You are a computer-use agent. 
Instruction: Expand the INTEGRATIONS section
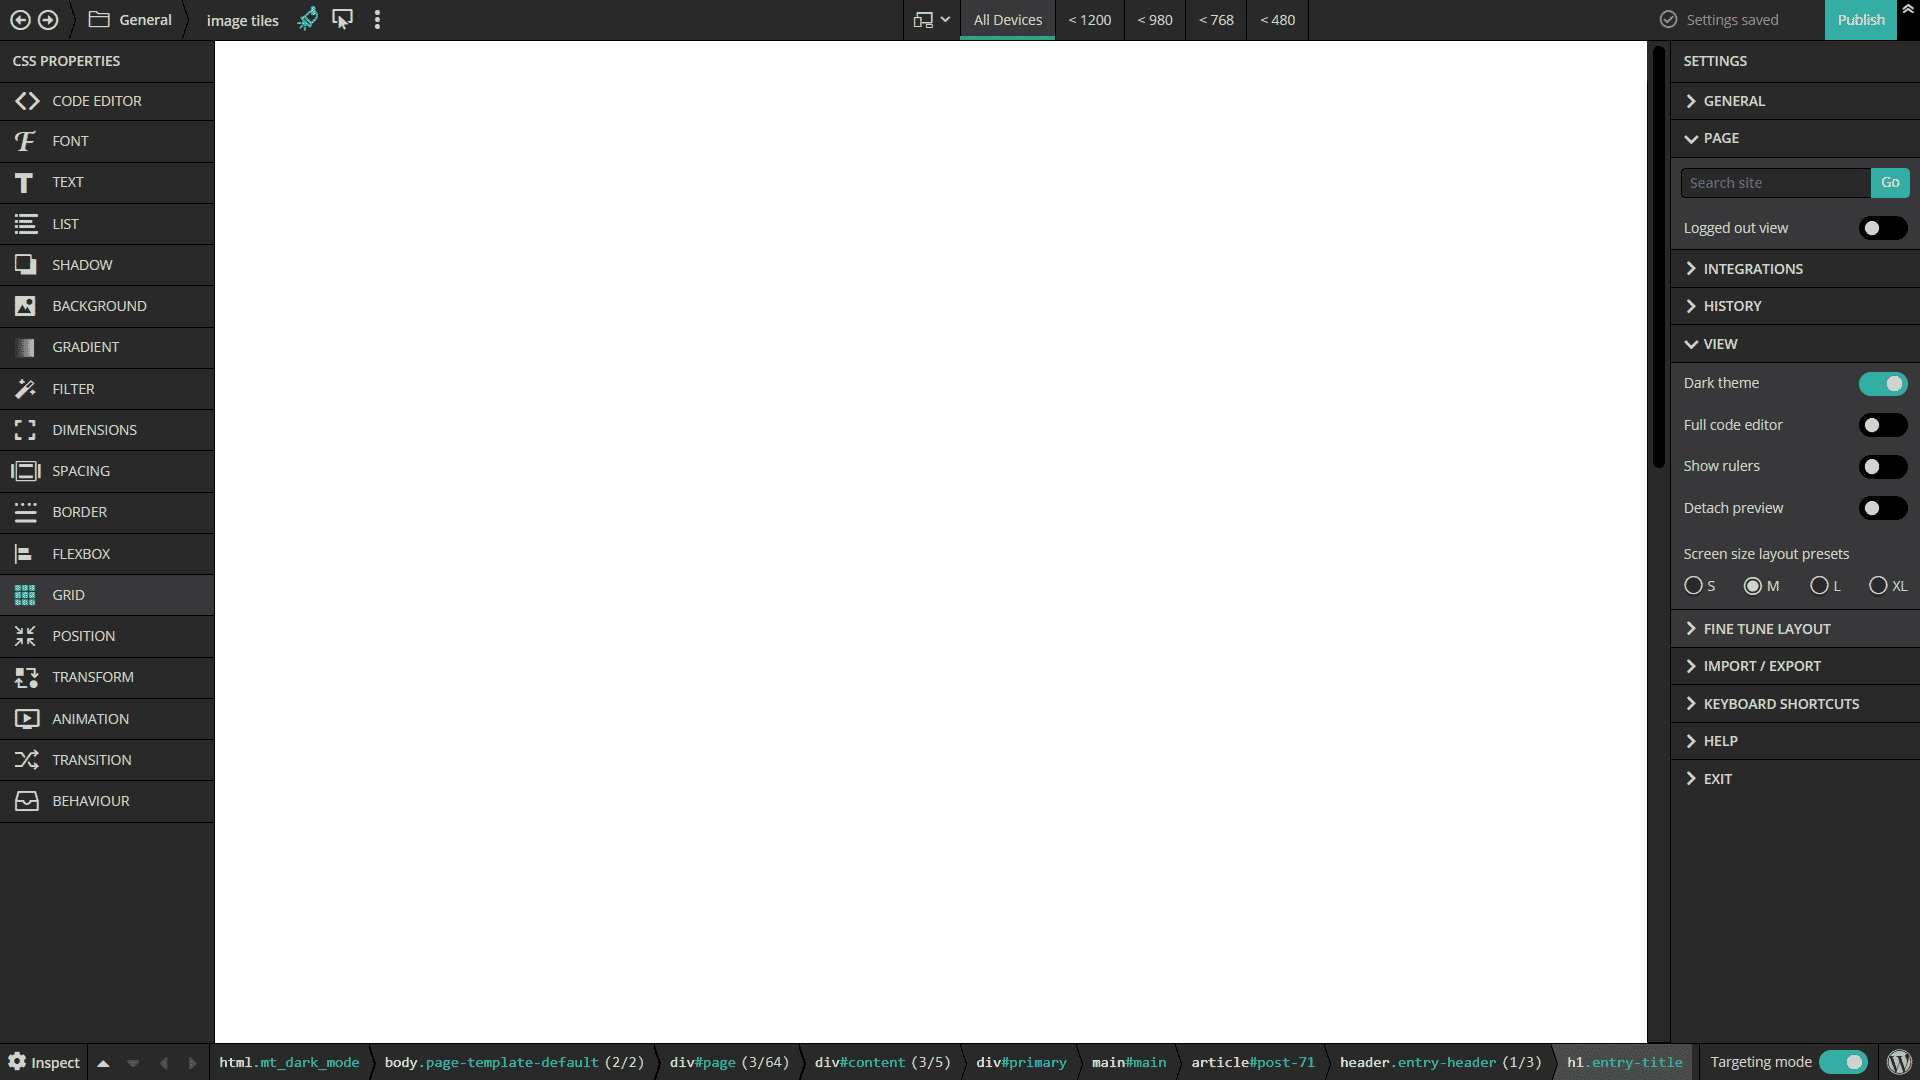[1754, 268]
